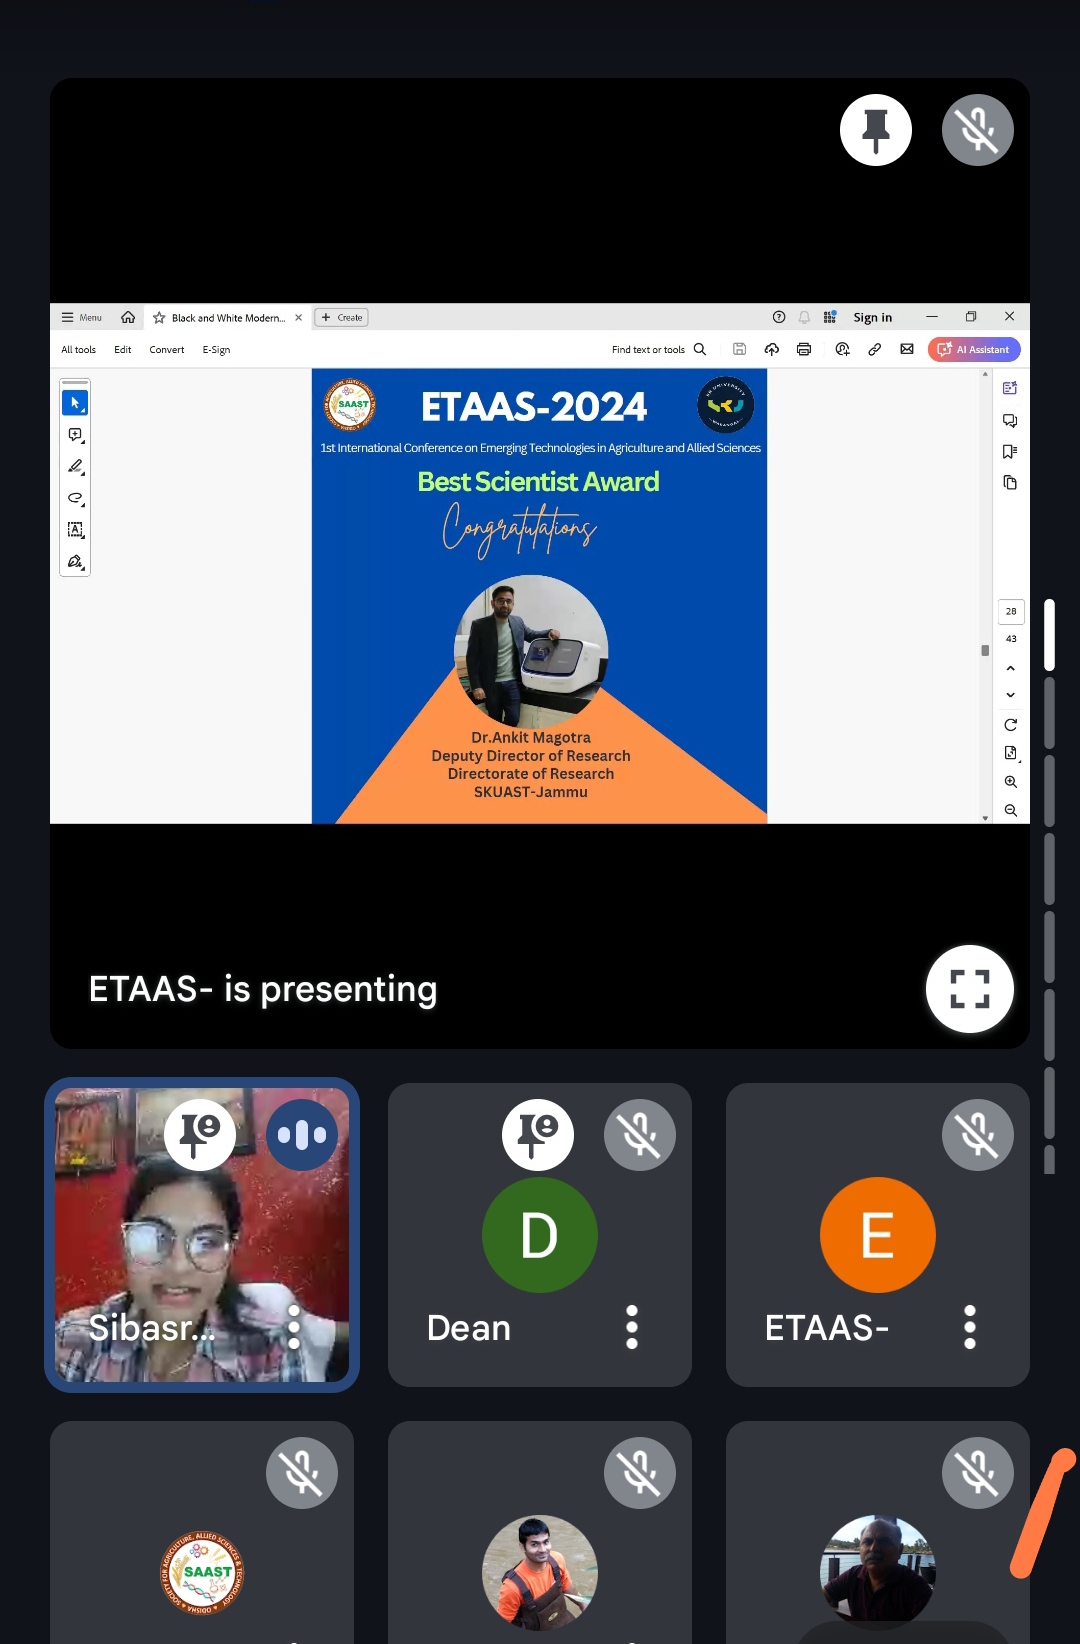Toggle microphone icon on ETAAS- participant tile
This screenshot has height=1644, width=1080.
click(977, 1135)
